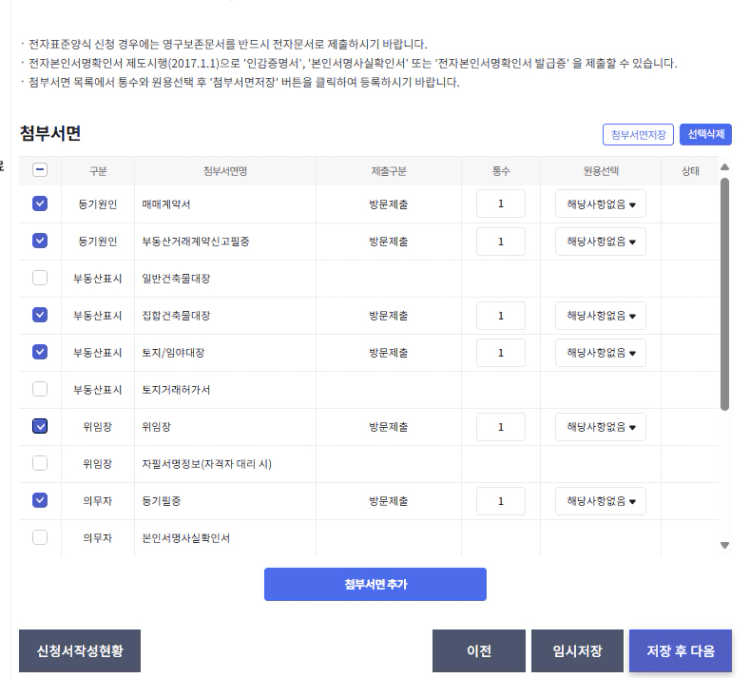Viewport: 750px width, 678px height.
Task: Click 저장 후 다음 to proceed
Action: [x=680, y=651]
